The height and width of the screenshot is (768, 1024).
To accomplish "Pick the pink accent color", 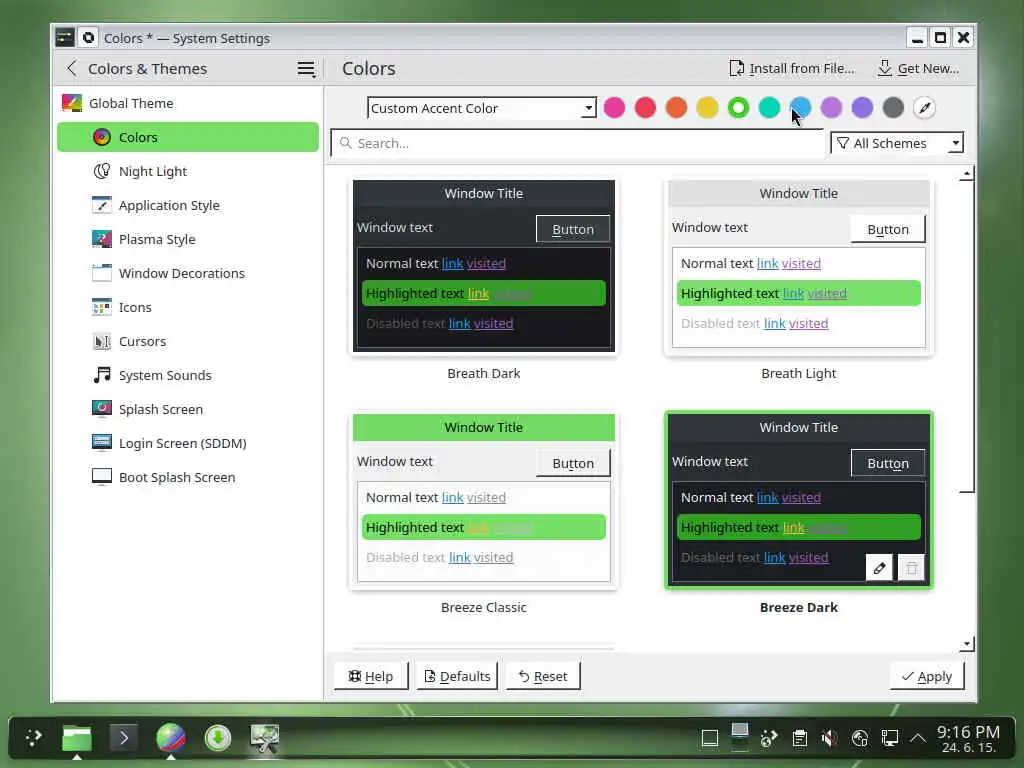I will pos(614,108).
